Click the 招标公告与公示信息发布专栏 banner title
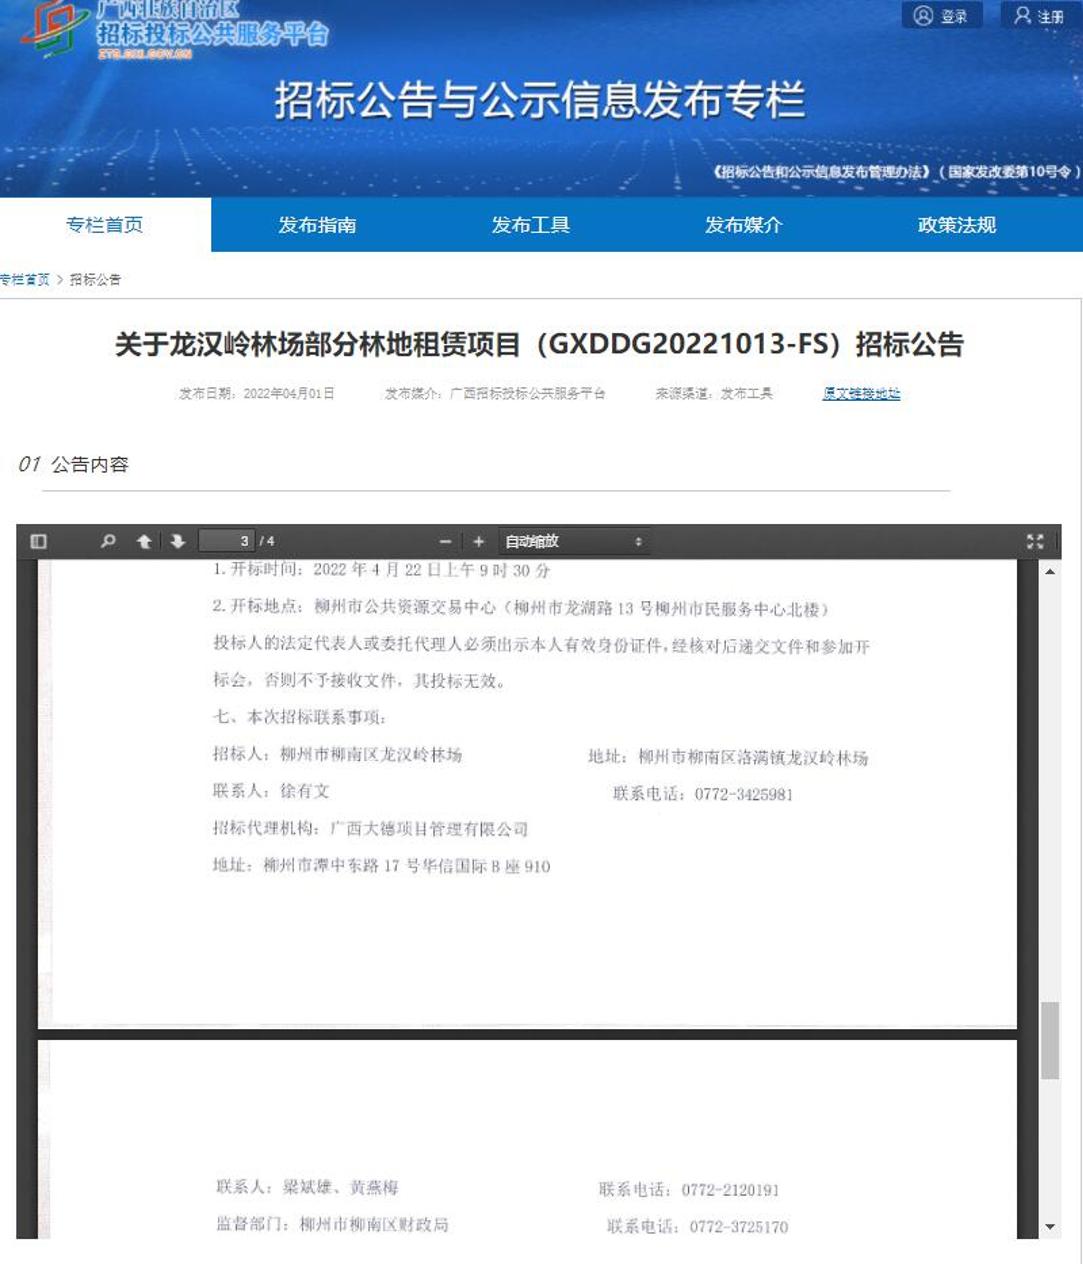 (x=540, y=100)
